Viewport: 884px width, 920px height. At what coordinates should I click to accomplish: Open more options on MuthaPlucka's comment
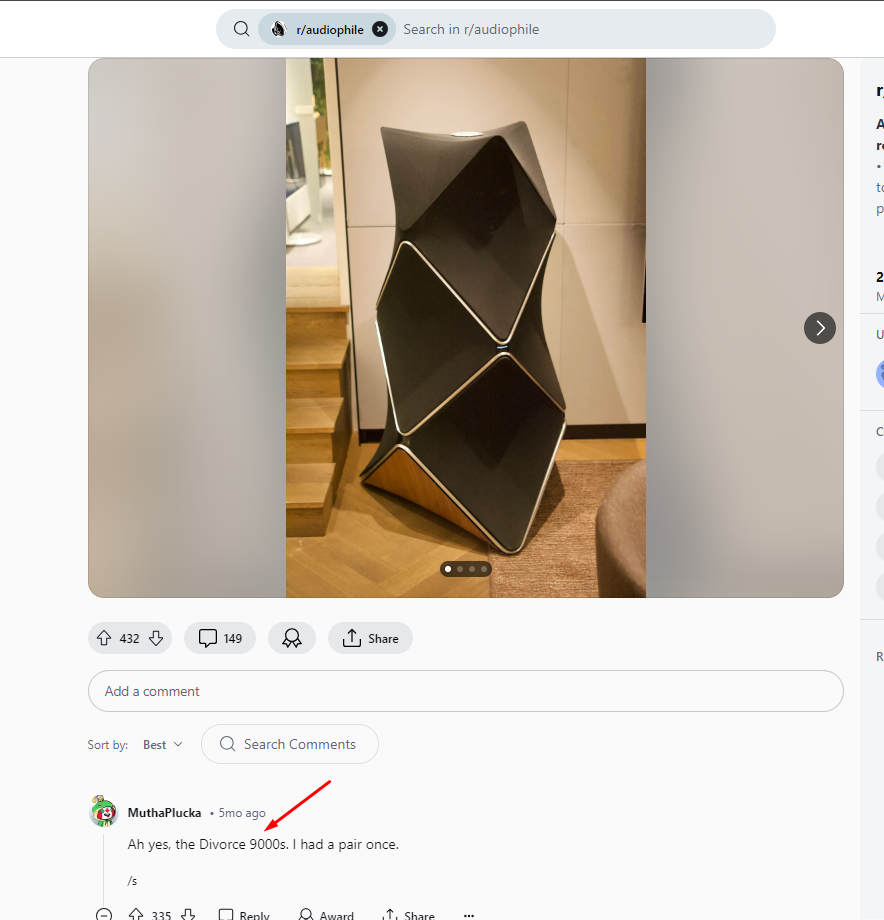point(469,915)
